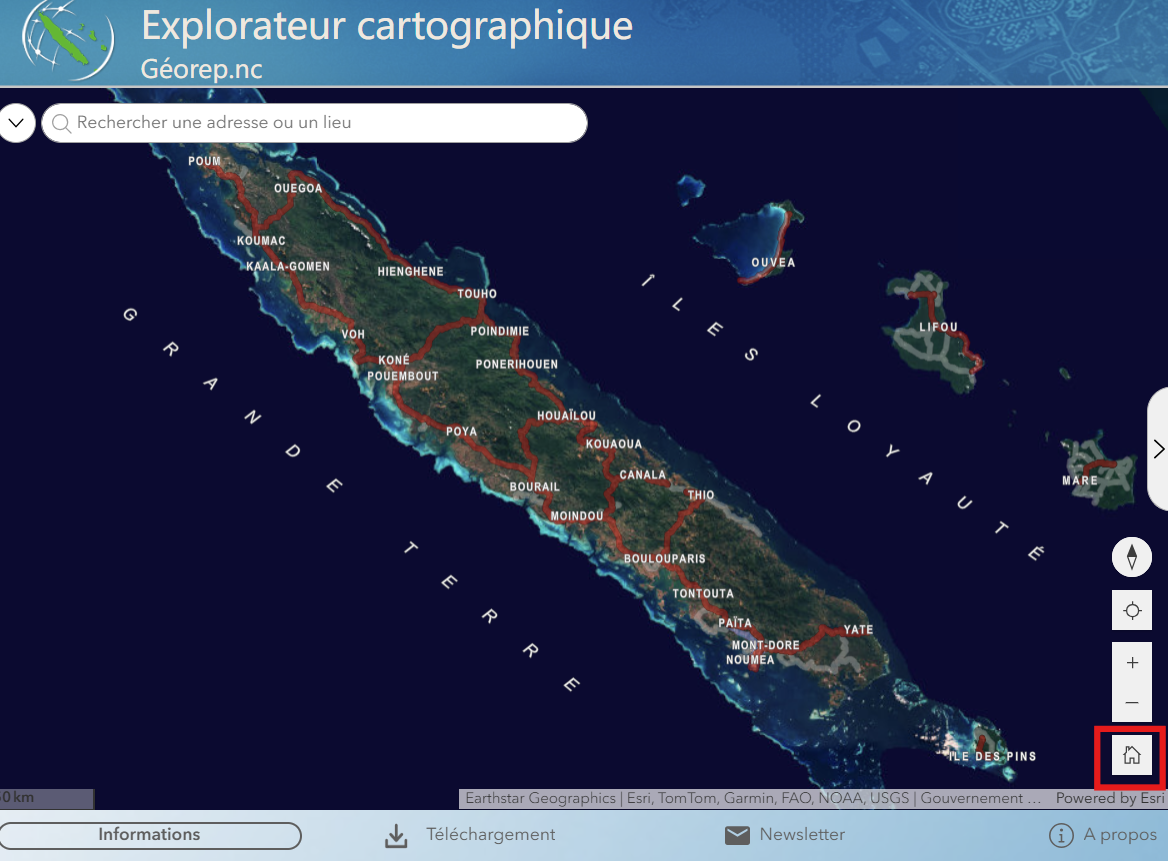The image size is (1168, 861).
Task: Click the BOURAIL town label
Action: pos(534,486)
